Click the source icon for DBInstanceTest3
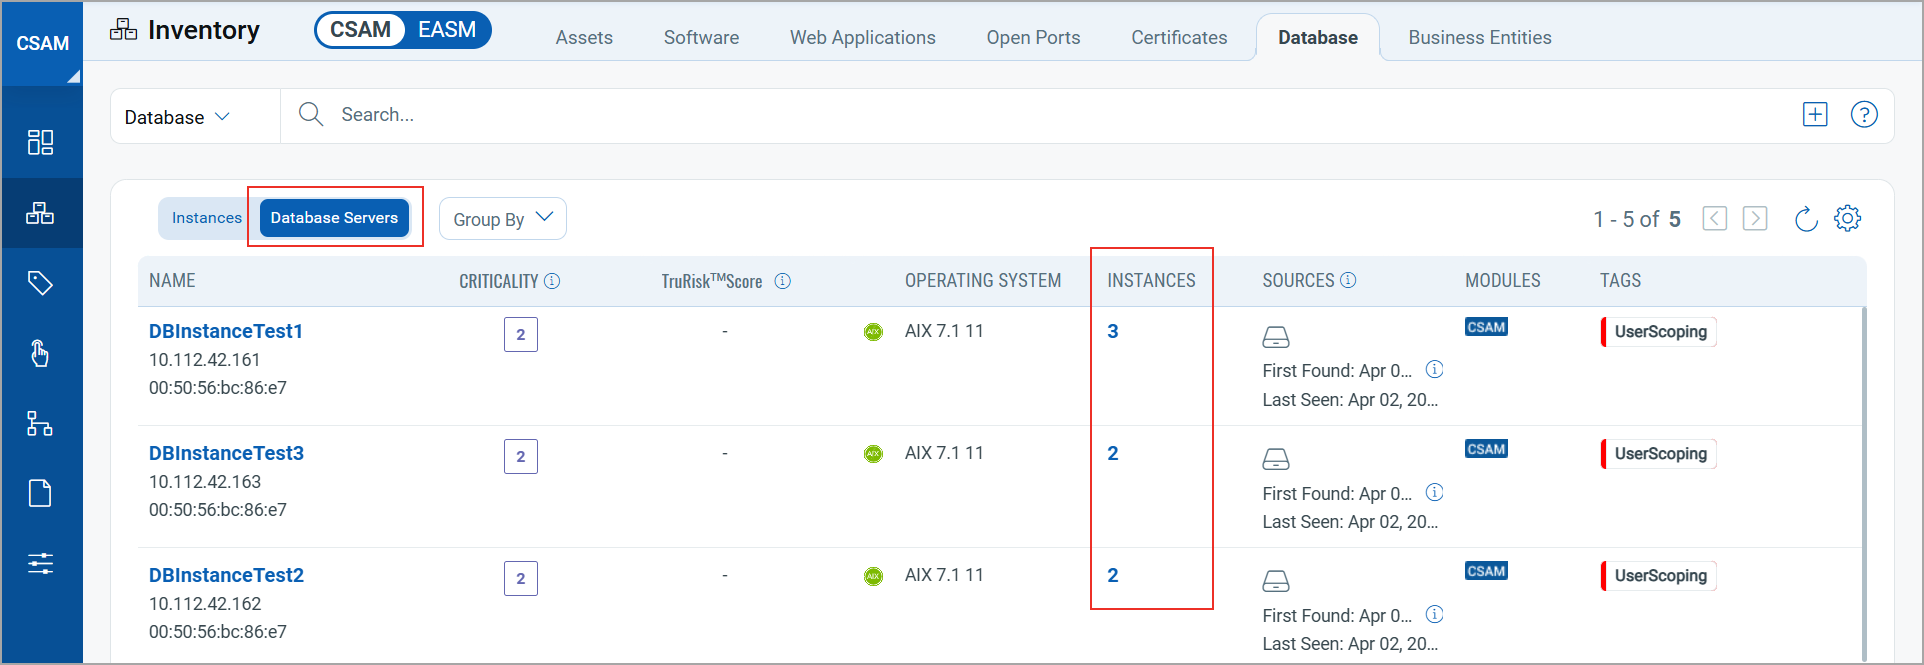1924x665 pixels. 1276,459
